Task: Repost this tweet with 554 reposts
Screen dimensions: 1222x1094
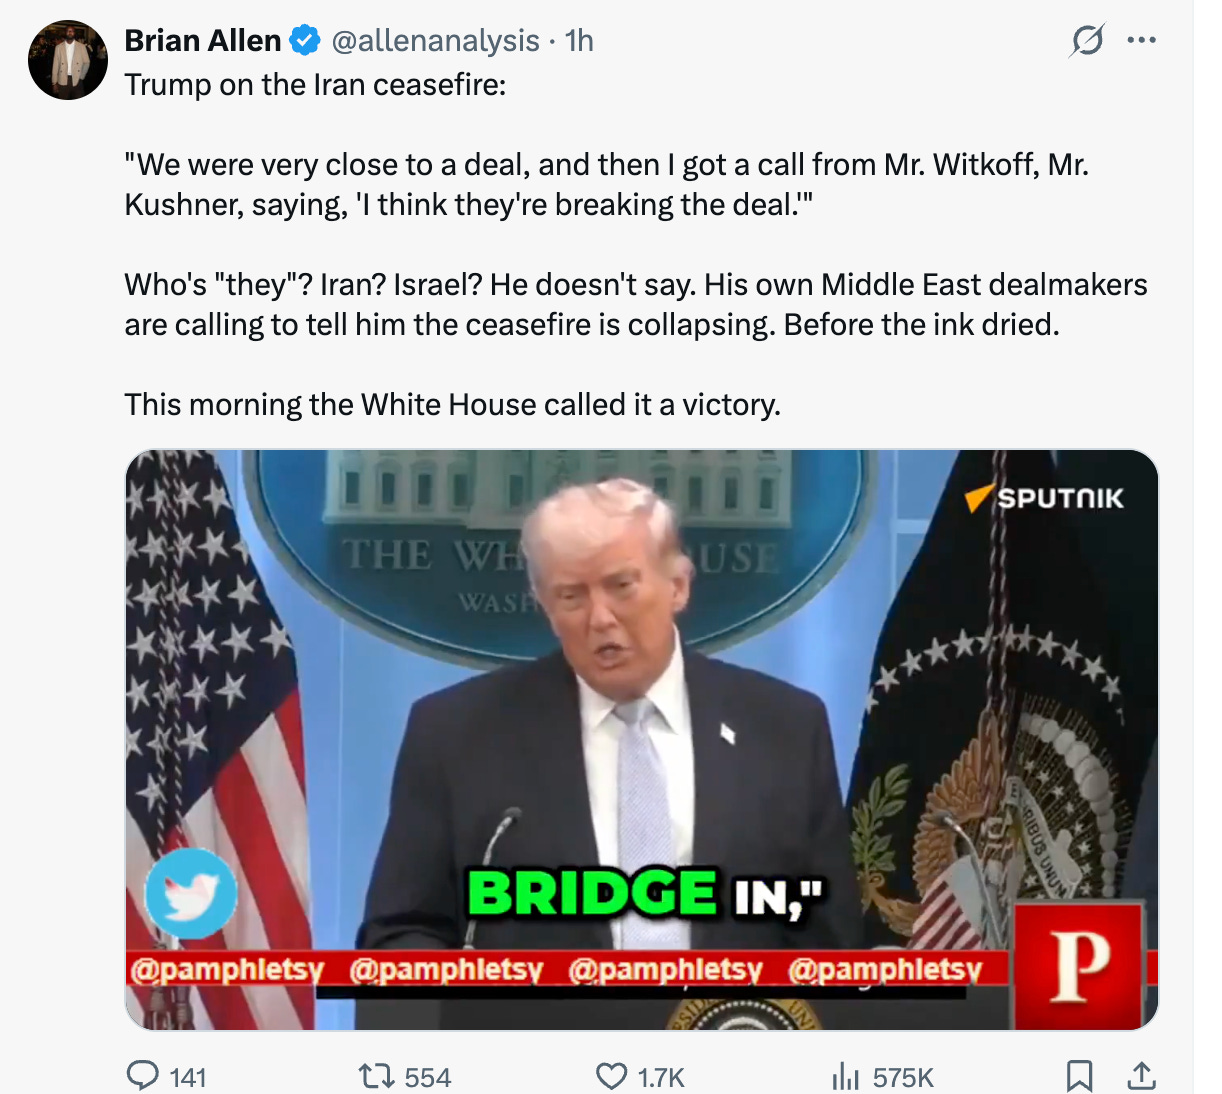Action: [405, 1076]
